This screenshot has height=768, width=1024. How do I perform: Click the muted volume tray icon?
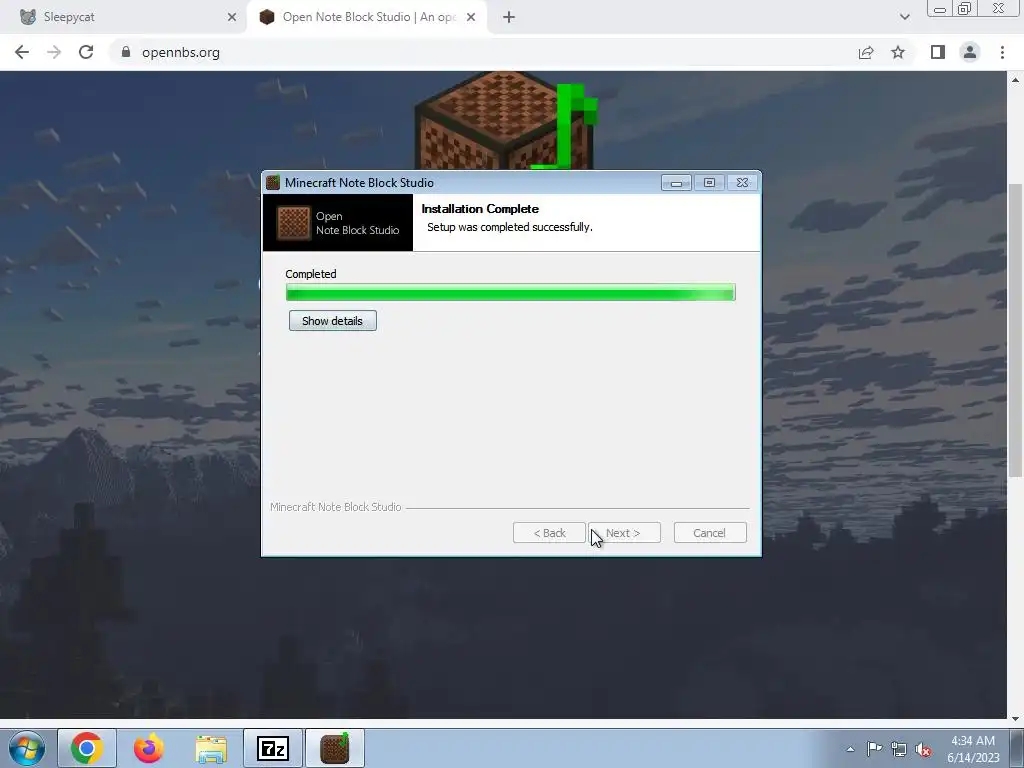point(923,749)
